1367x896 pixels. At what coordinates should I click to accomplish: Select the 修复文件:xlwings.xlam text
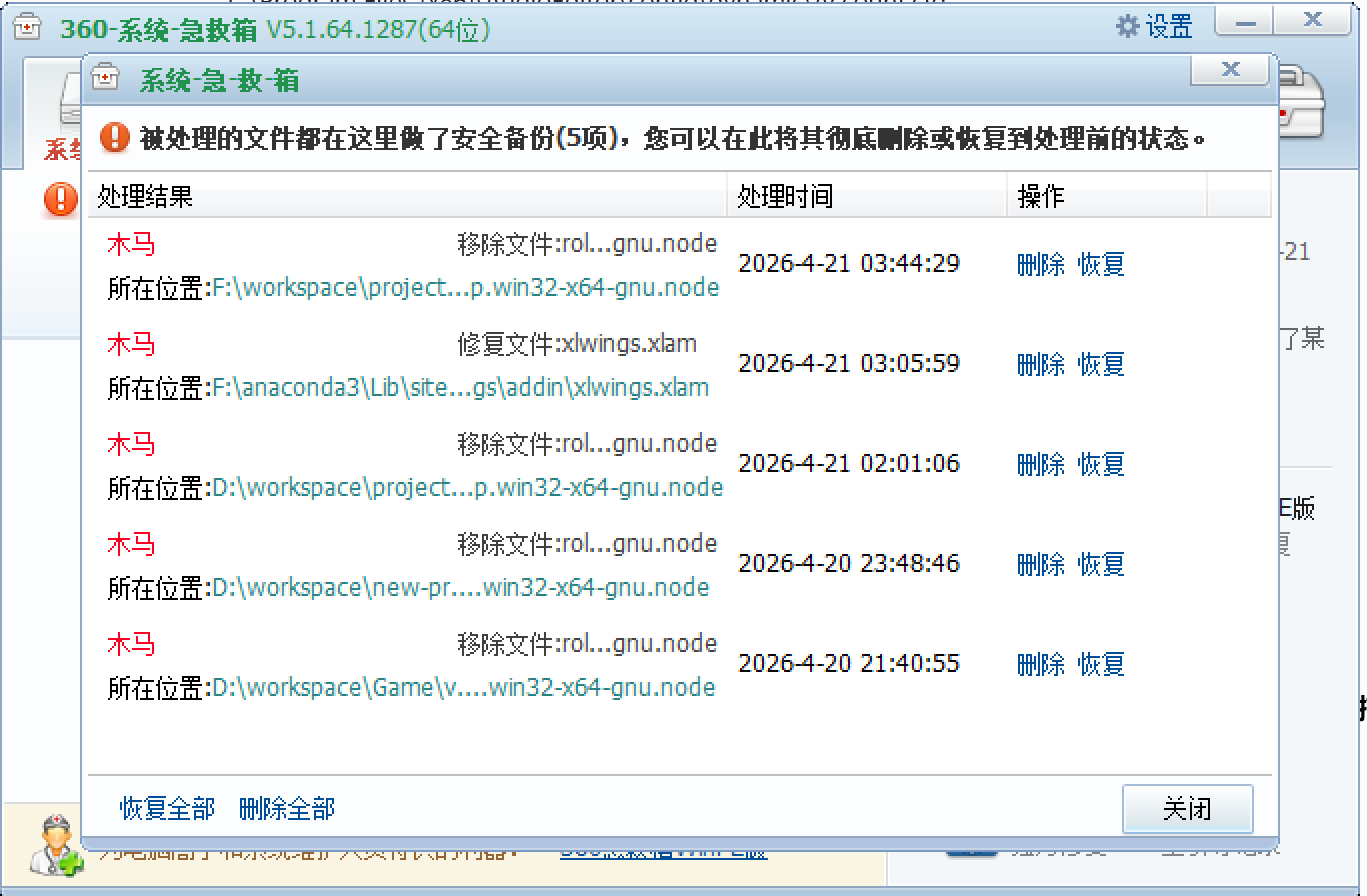577,344
